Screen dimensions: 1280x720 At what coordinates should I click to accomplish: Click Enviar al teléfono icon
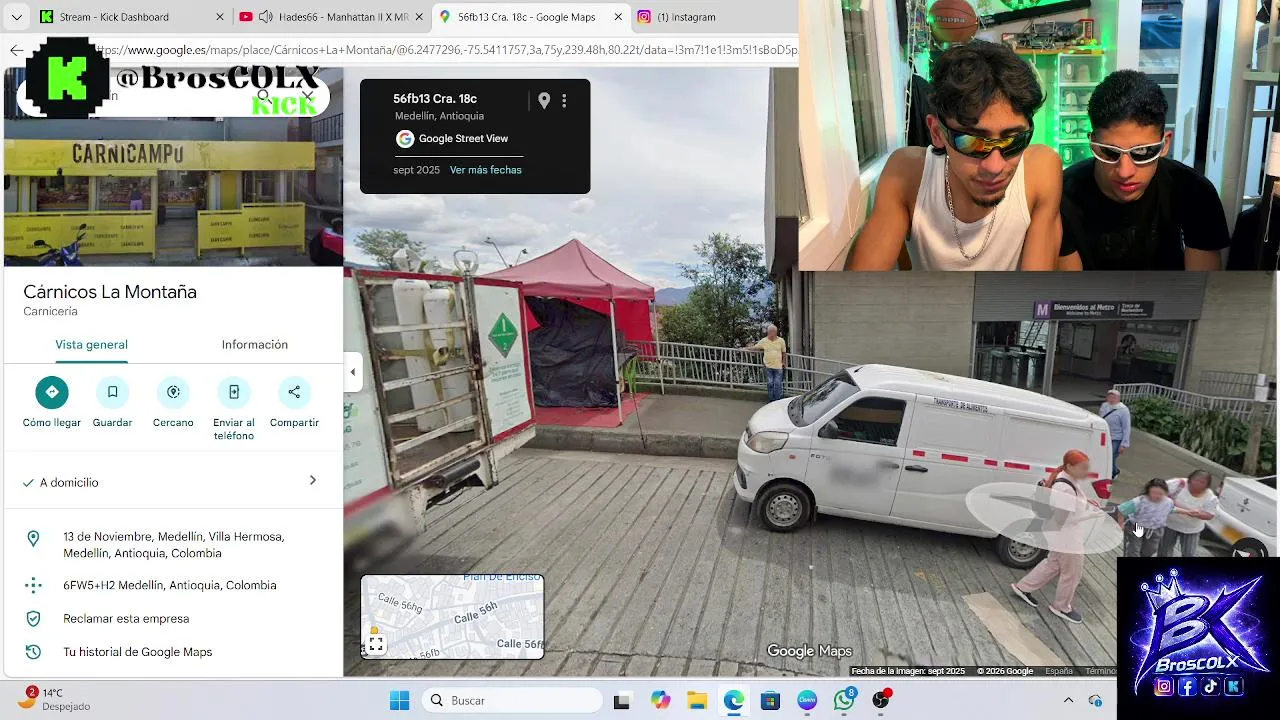[x=234, y=392]
